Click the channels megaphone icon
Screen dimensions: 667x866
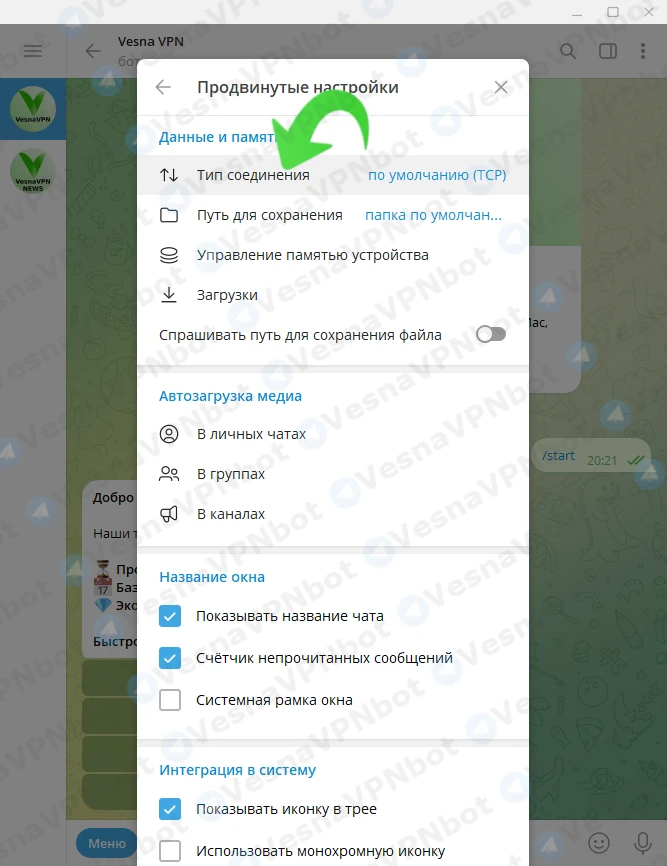tap(169, 514)
